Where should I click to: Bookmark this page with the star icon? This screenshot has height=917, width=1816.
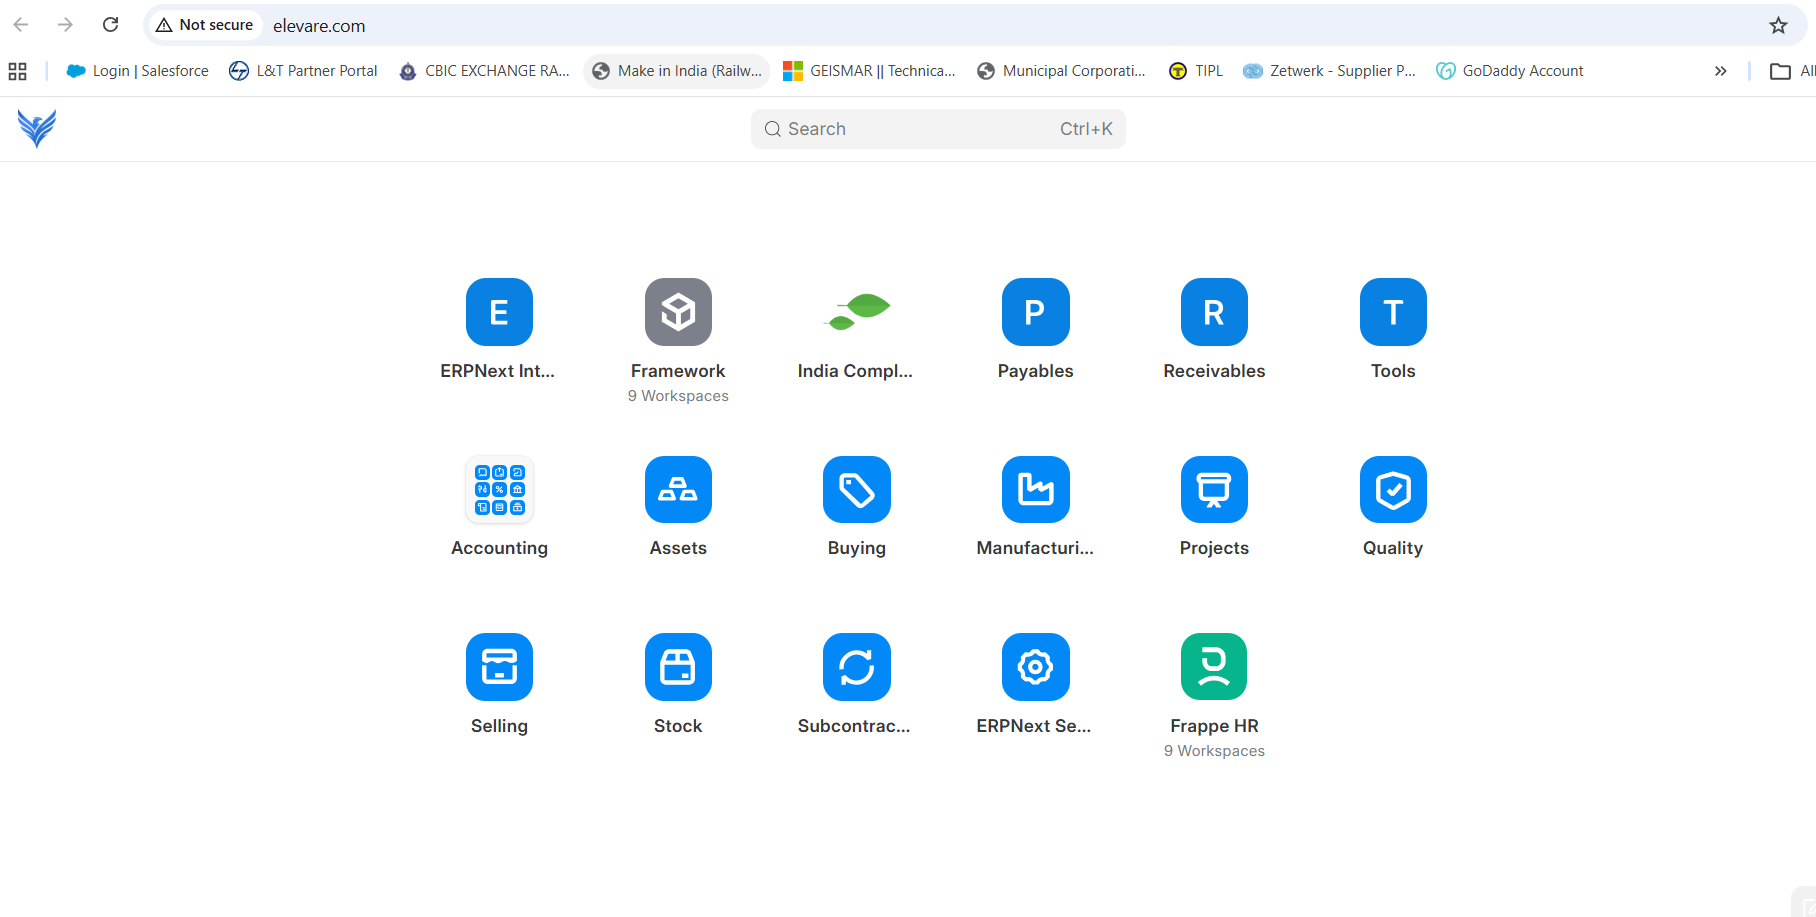pos(1778,25)
